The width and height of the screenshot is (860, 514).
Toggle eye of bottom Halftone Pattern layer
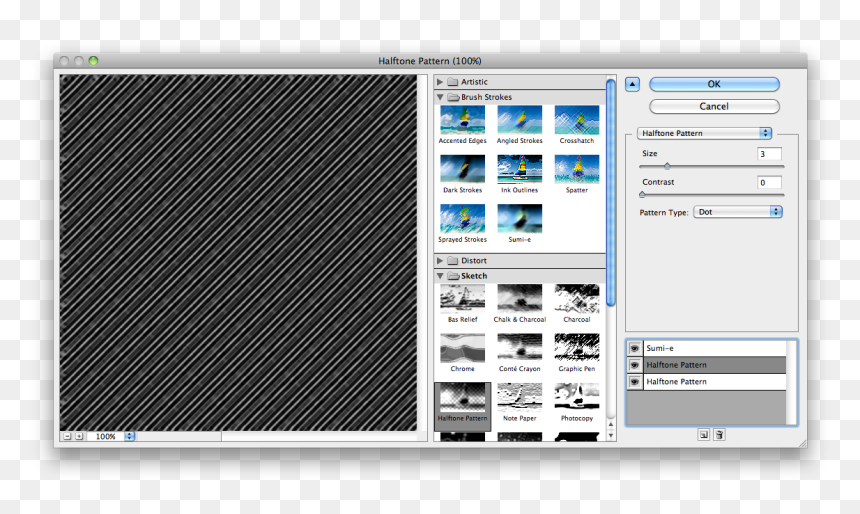[635, 381]
